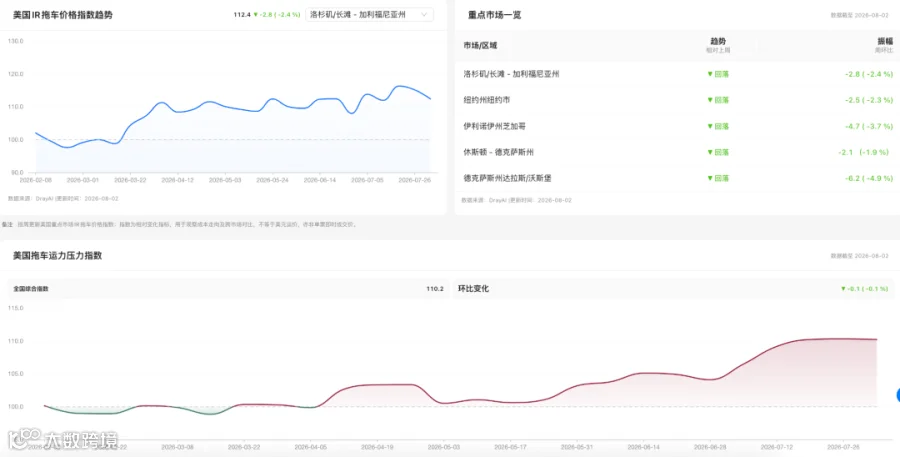Viewport: 900px width, 457px height.
Task: Click 数据截至 date in 重点市场一览 header
Action: tap(859, 16)
